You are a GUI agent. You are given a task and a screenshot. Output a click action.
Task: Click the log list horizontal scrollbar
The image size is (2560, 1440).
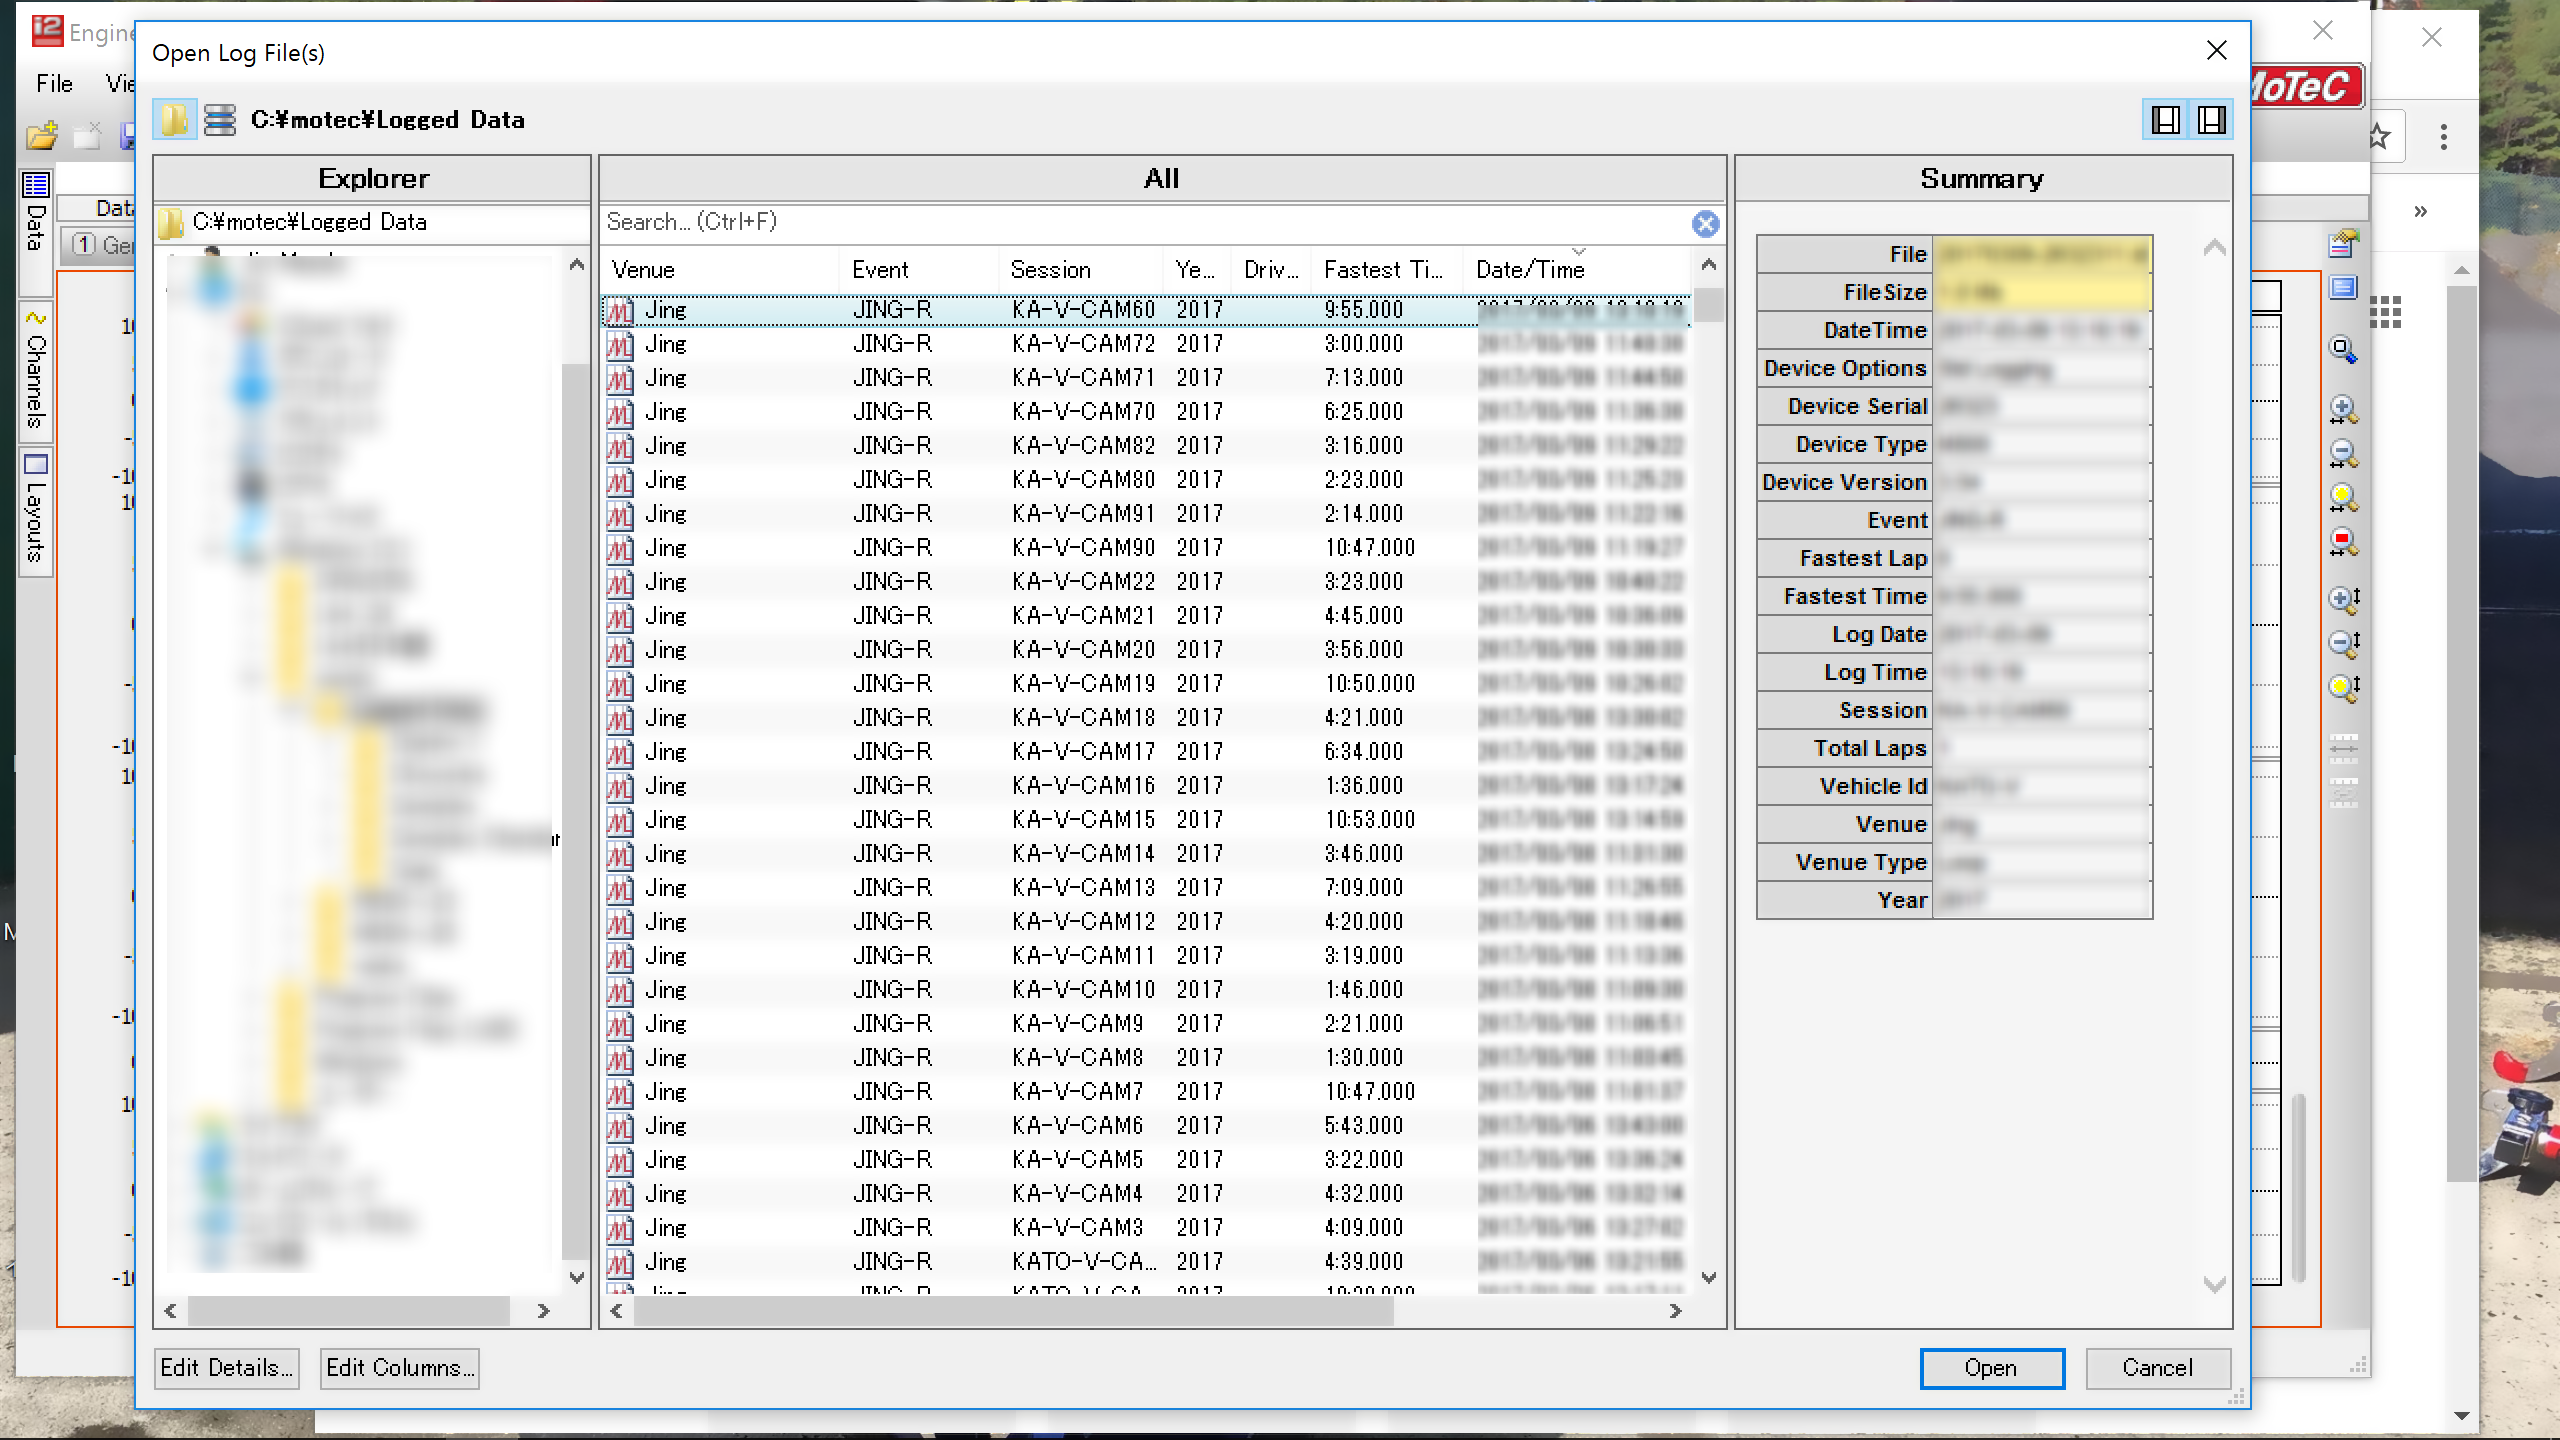(1012, 1311)
